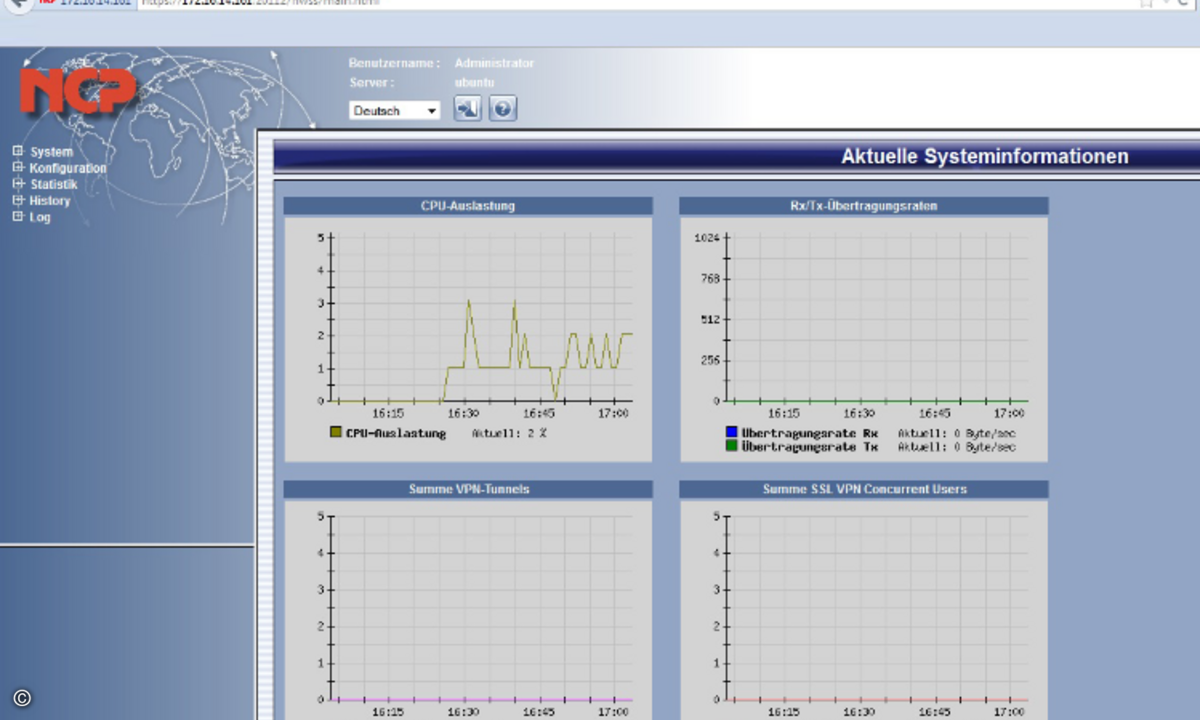Expand the Statistik node plus icon

click(x=18, y=184)
